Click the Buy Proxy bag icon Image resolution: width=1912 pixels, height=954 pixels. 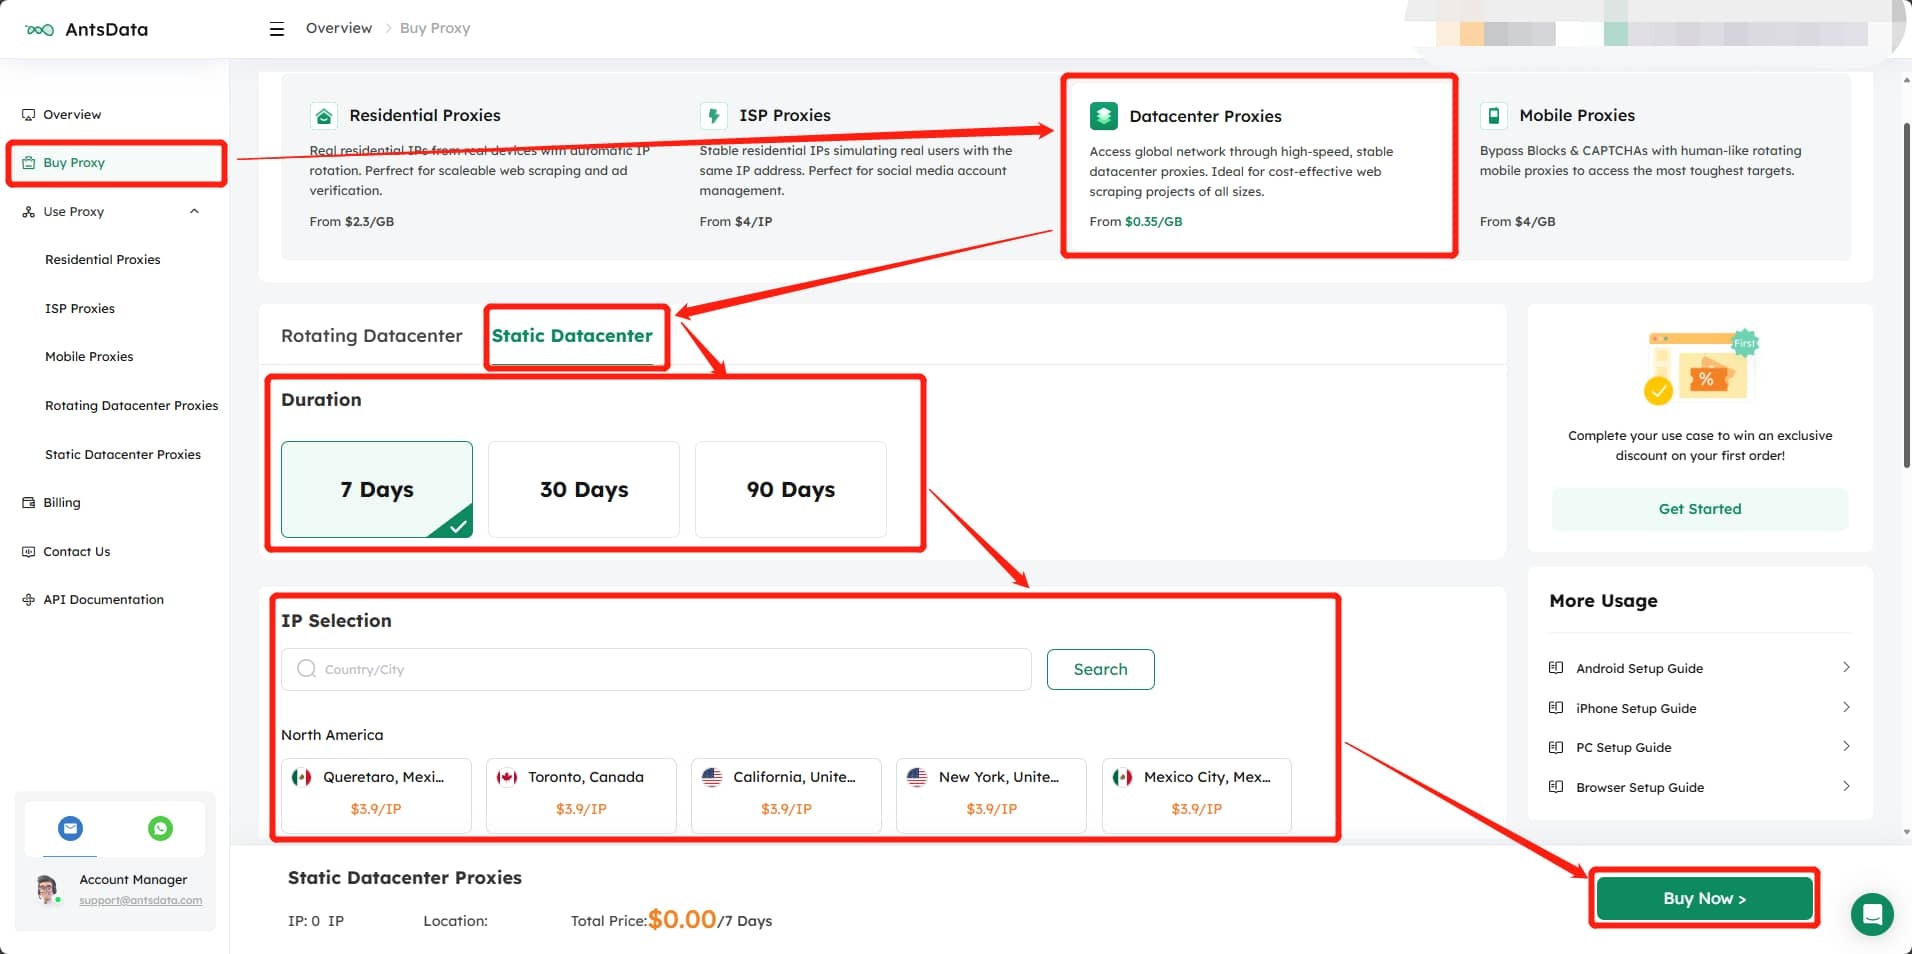(29, 163)
